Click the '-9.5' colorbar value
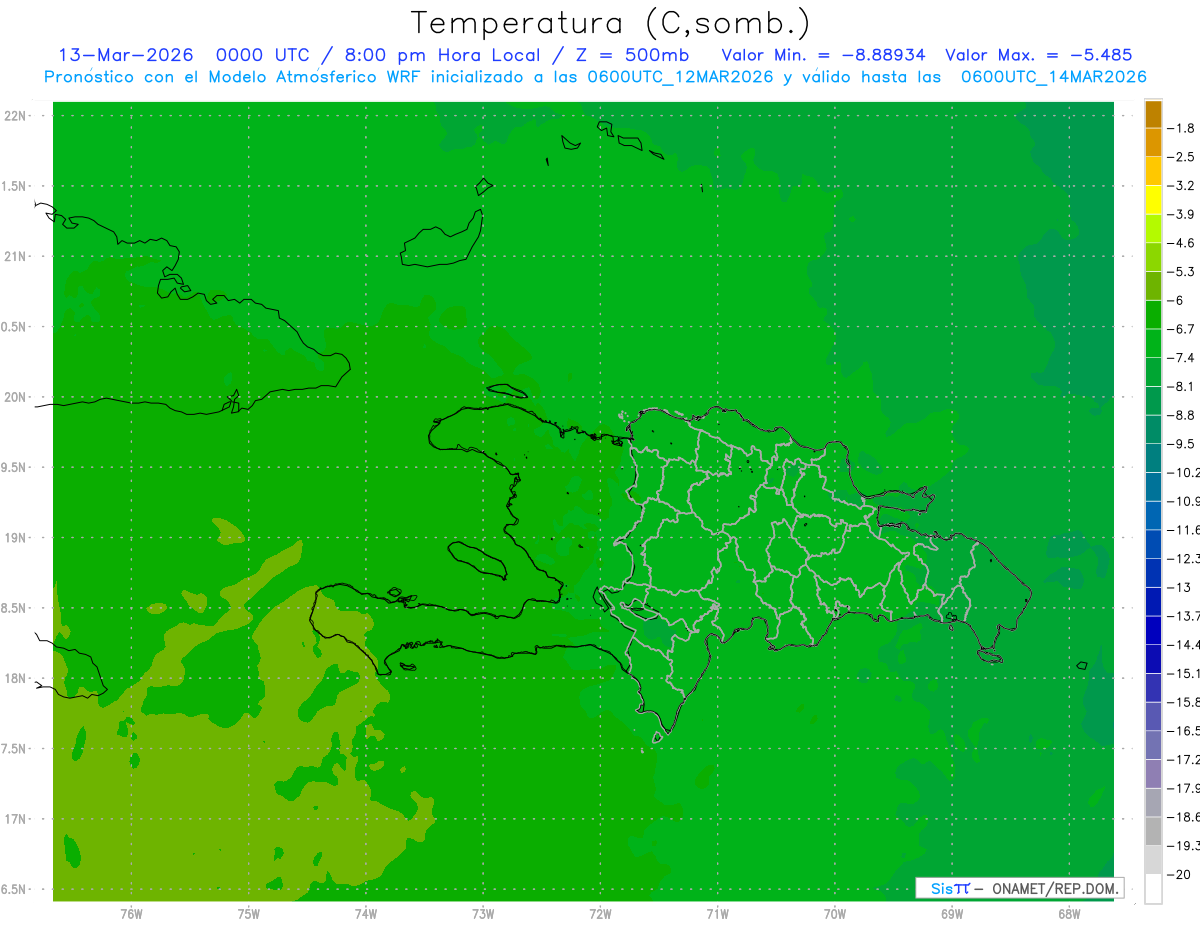The image size is (1200, 927). pos(1181,444)
